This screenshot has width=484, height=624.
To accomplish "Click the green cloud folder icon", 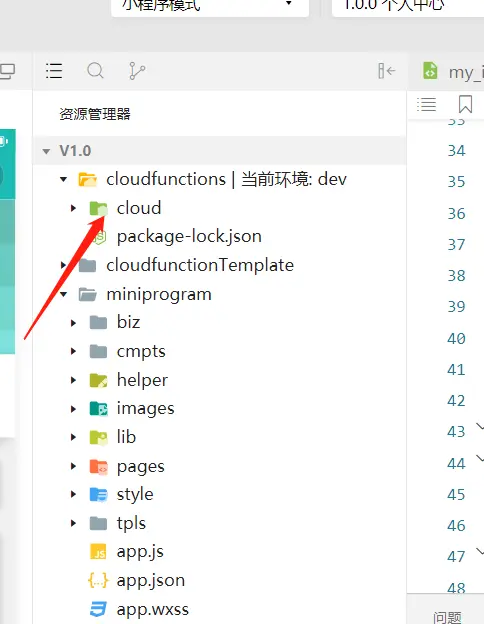I will [x=98, y=208].
